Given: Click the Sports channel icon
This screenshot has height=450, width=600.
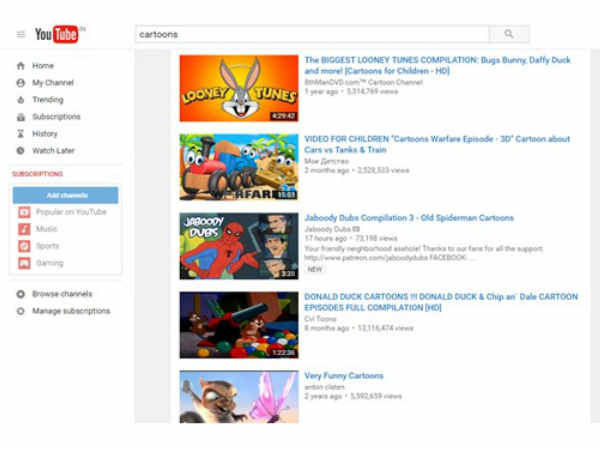Looking at the screenshot, I should pos(24,246).
